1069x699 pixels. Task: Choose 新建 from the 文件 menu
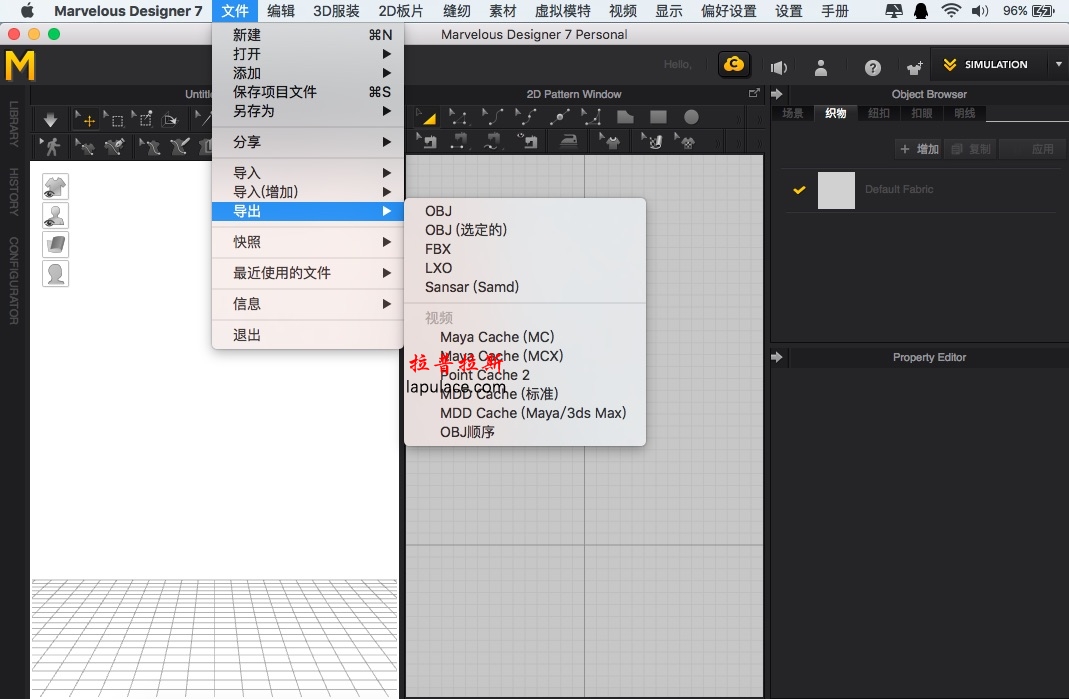coord(308,35)
